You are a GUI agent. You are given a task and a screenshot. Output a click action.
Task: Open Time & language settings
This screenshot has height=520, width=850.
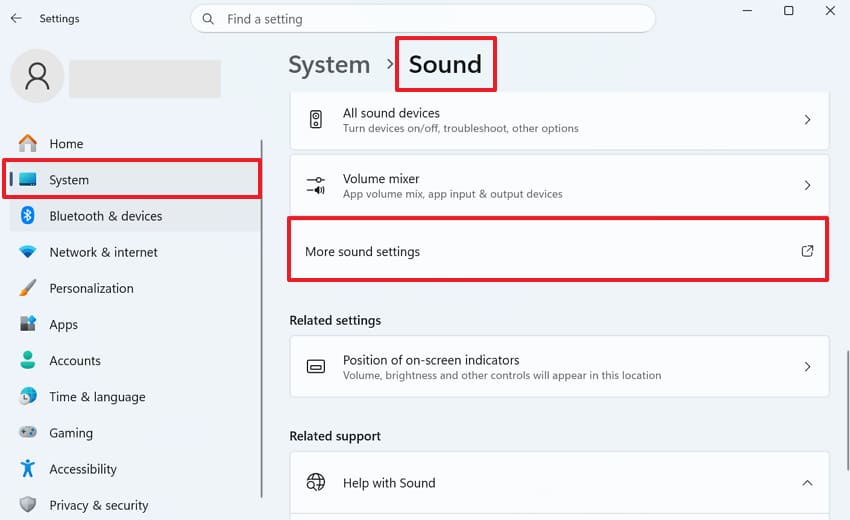(134, 397)
